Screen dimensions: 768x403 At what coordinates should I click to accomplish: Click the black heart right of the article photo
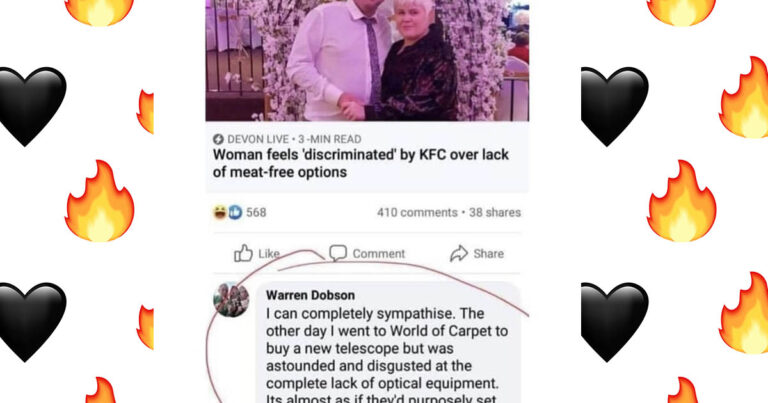click(614, 104)
